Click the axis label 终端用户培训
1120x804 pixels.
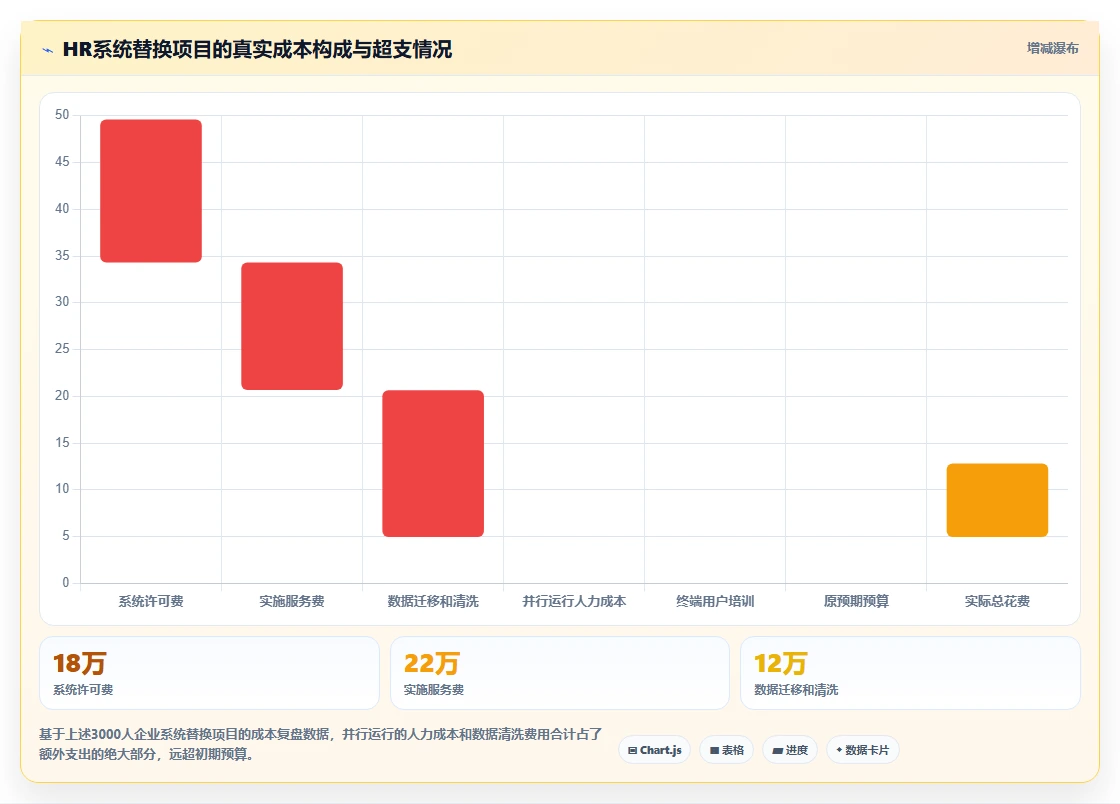pyautogui.click(x=715, y=601)
